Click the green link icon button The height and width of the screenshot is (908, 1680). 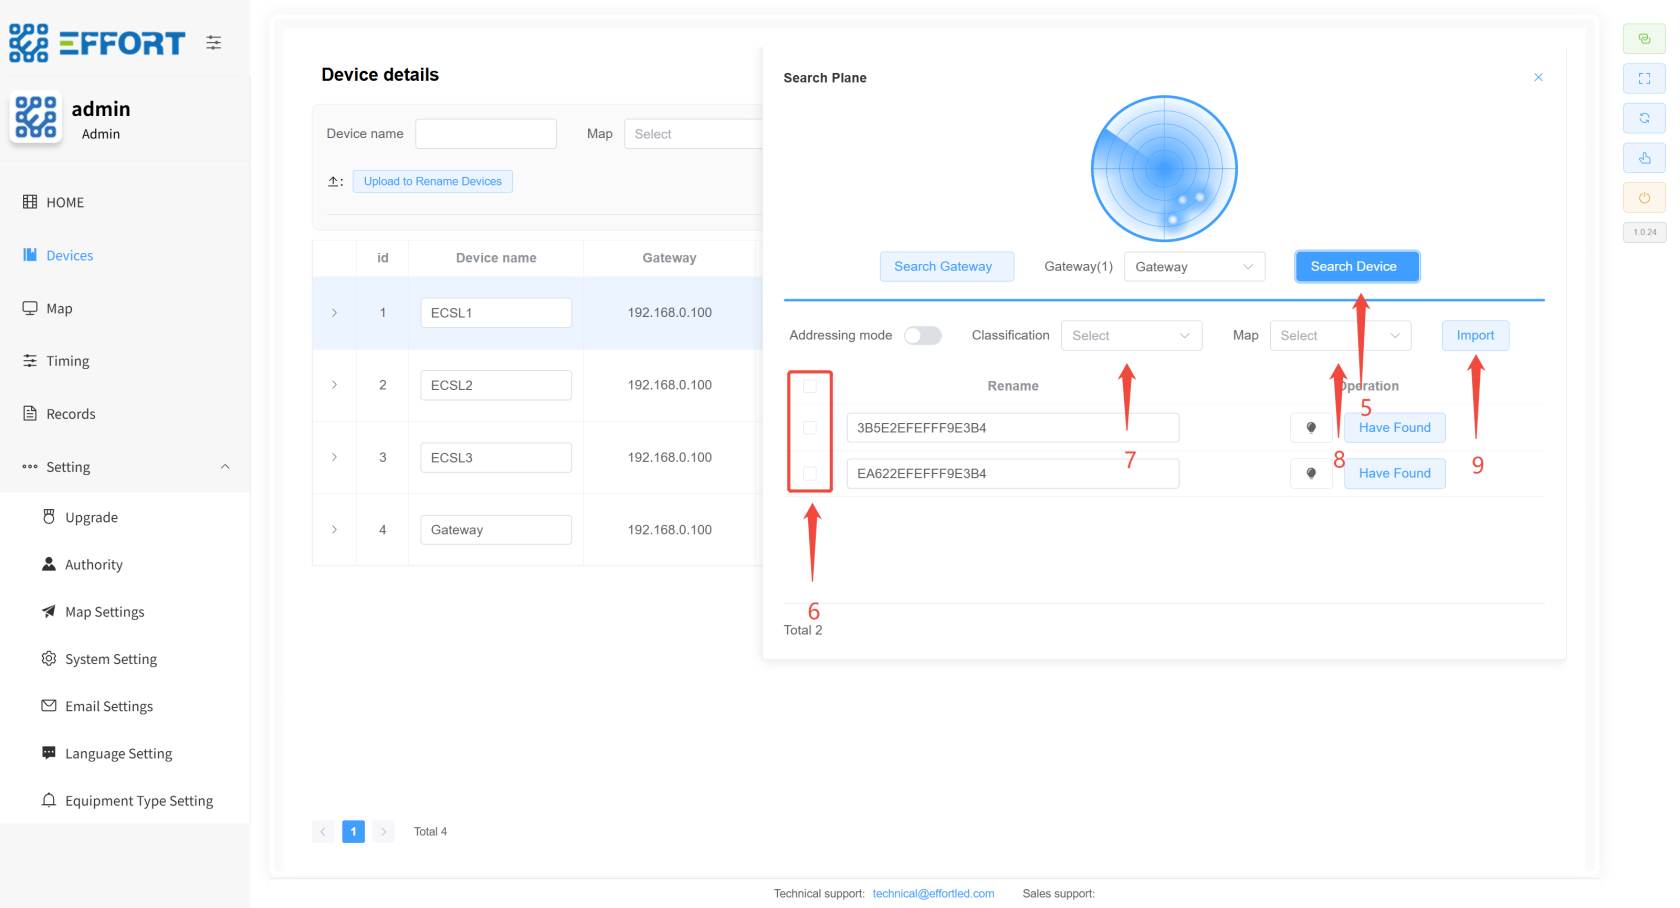tap(1644, 39)
